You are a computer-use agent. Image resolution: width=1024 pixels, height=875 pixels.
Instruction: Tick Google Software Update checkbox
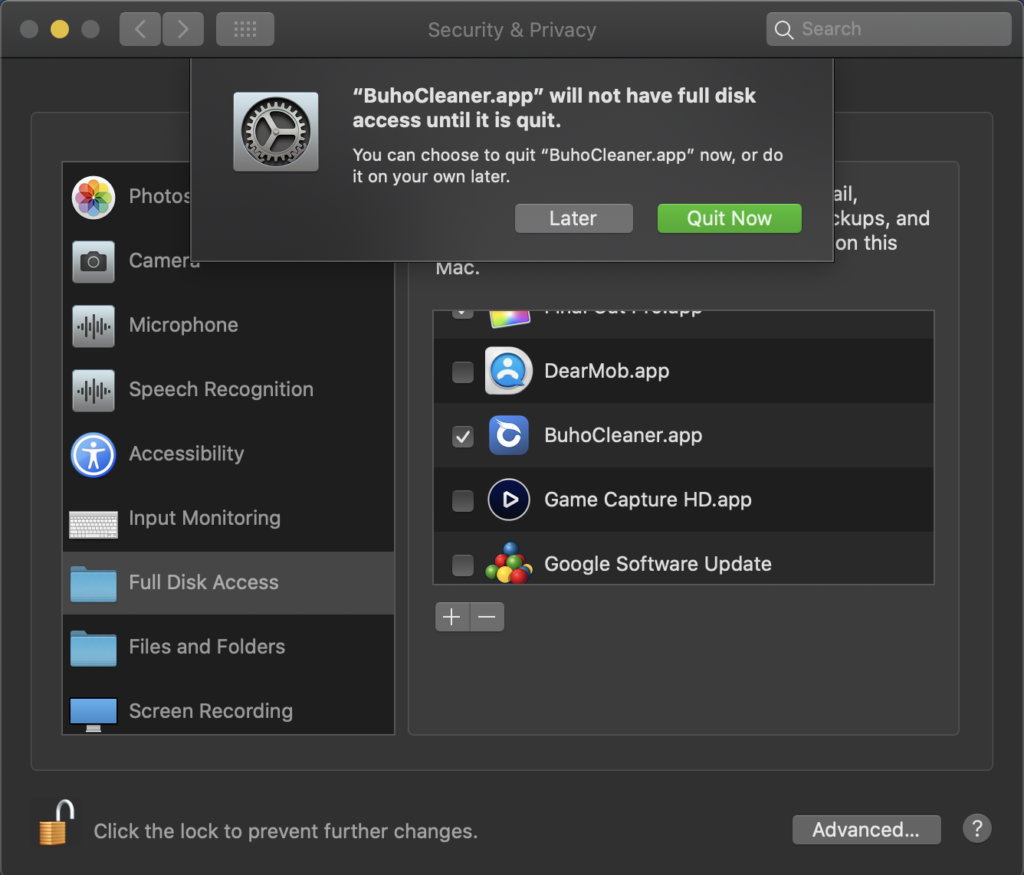[463, 565]
